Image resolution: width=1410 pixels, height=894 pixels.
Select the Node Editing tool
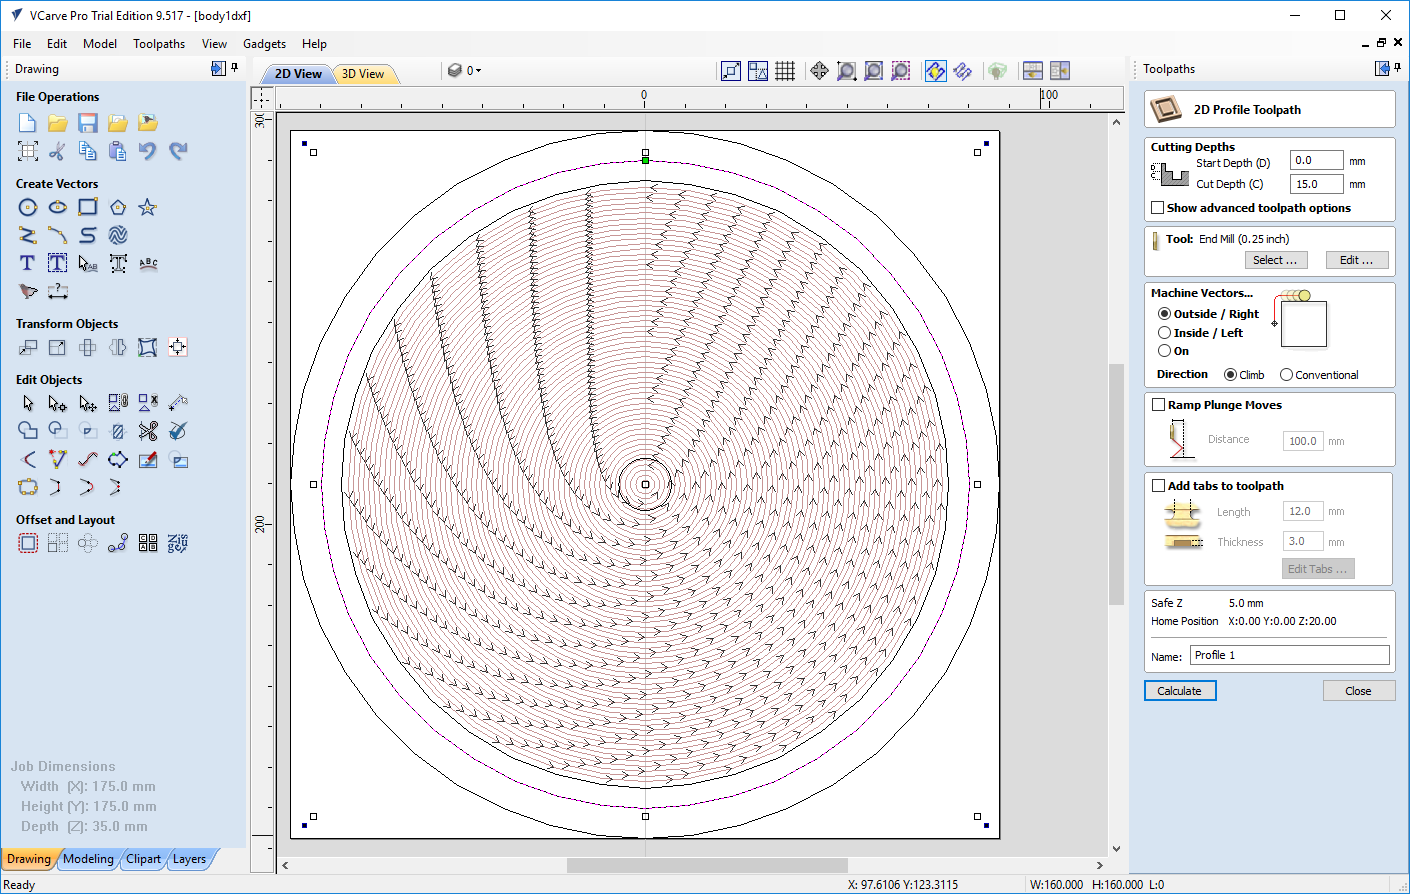58,403
